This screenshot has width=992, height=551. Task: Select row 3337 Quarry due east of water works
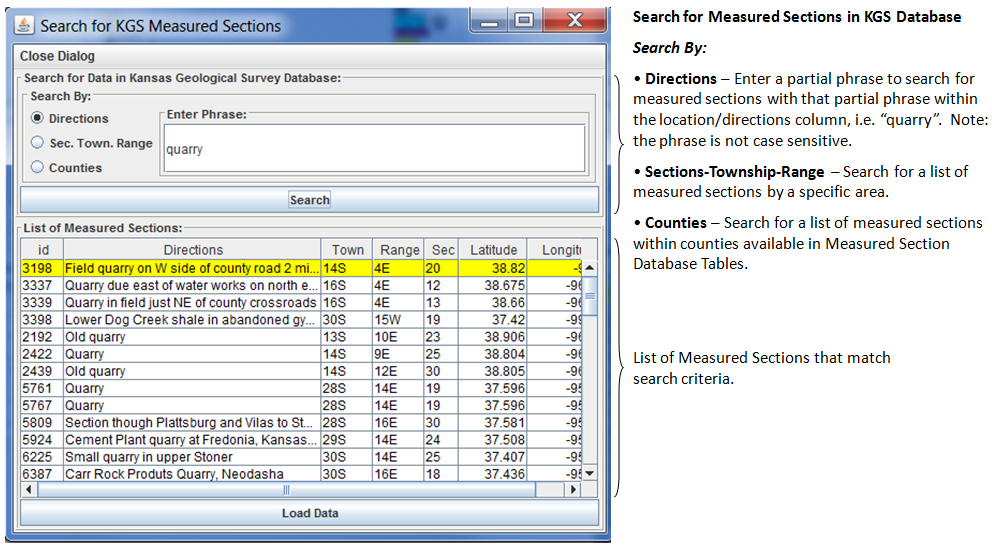tap(301, 285)
